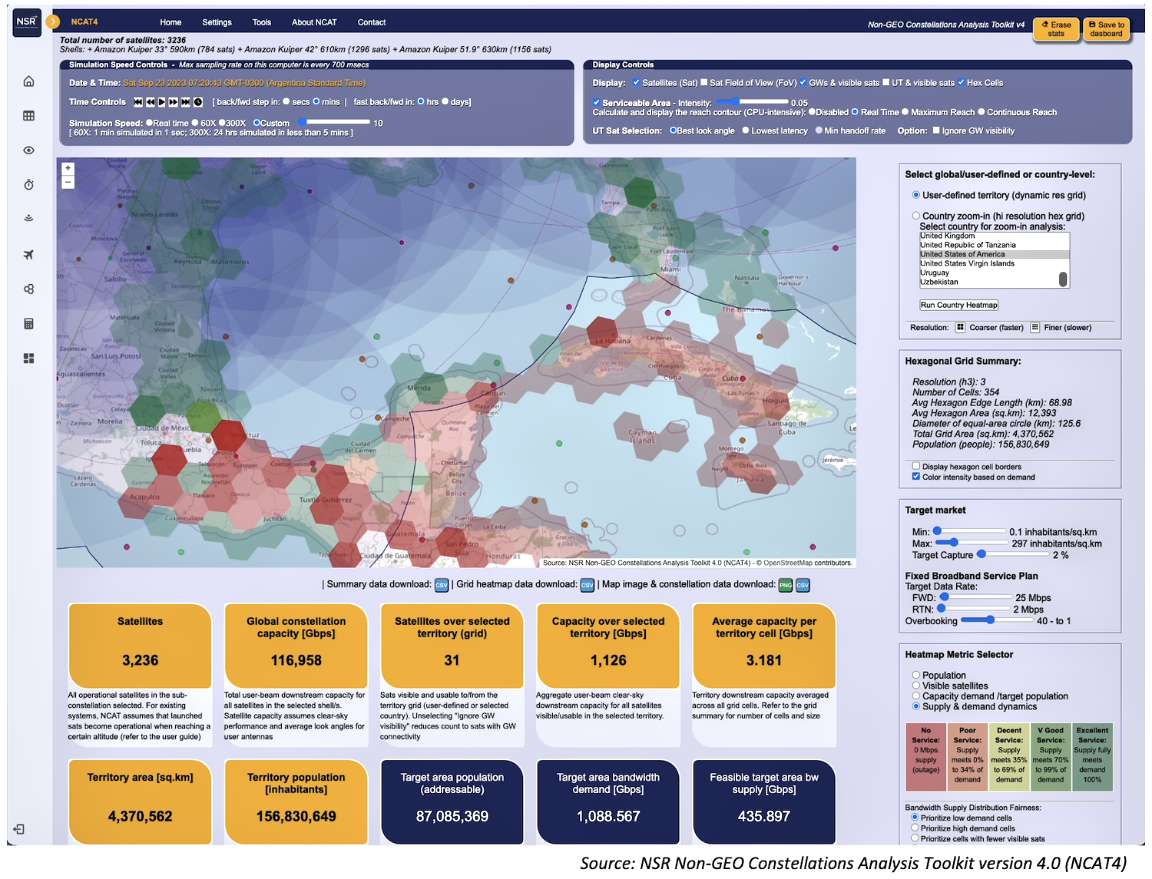Open the calculator icon in the sidebar
This screenshot has width=1152, height=879.
[28, 323]
